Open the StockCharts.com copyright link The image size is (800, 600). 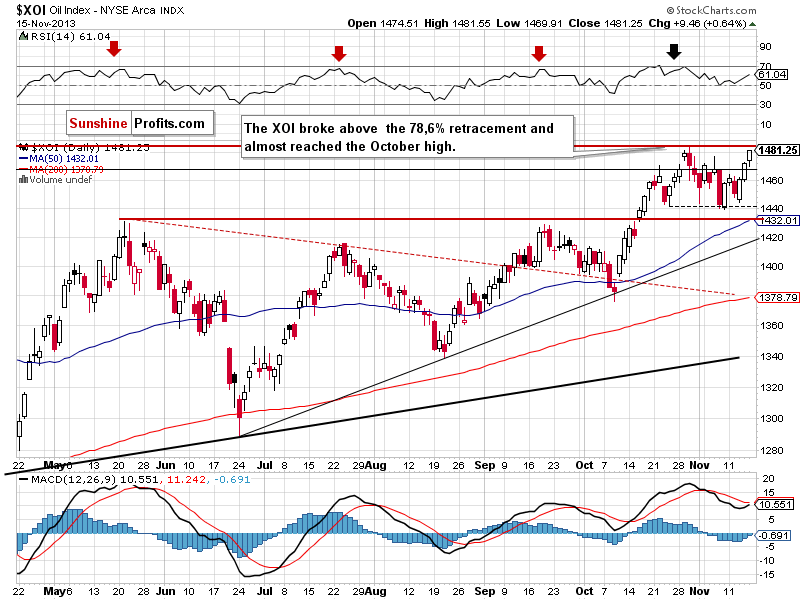click(x=711, y=10)
